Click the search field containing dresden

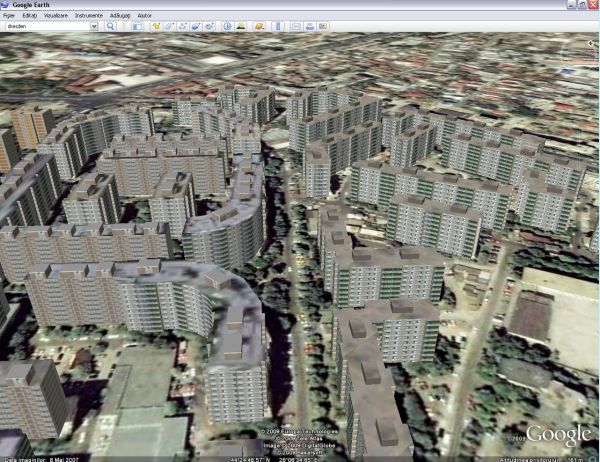pyautogui.click(x=45, y=25)
